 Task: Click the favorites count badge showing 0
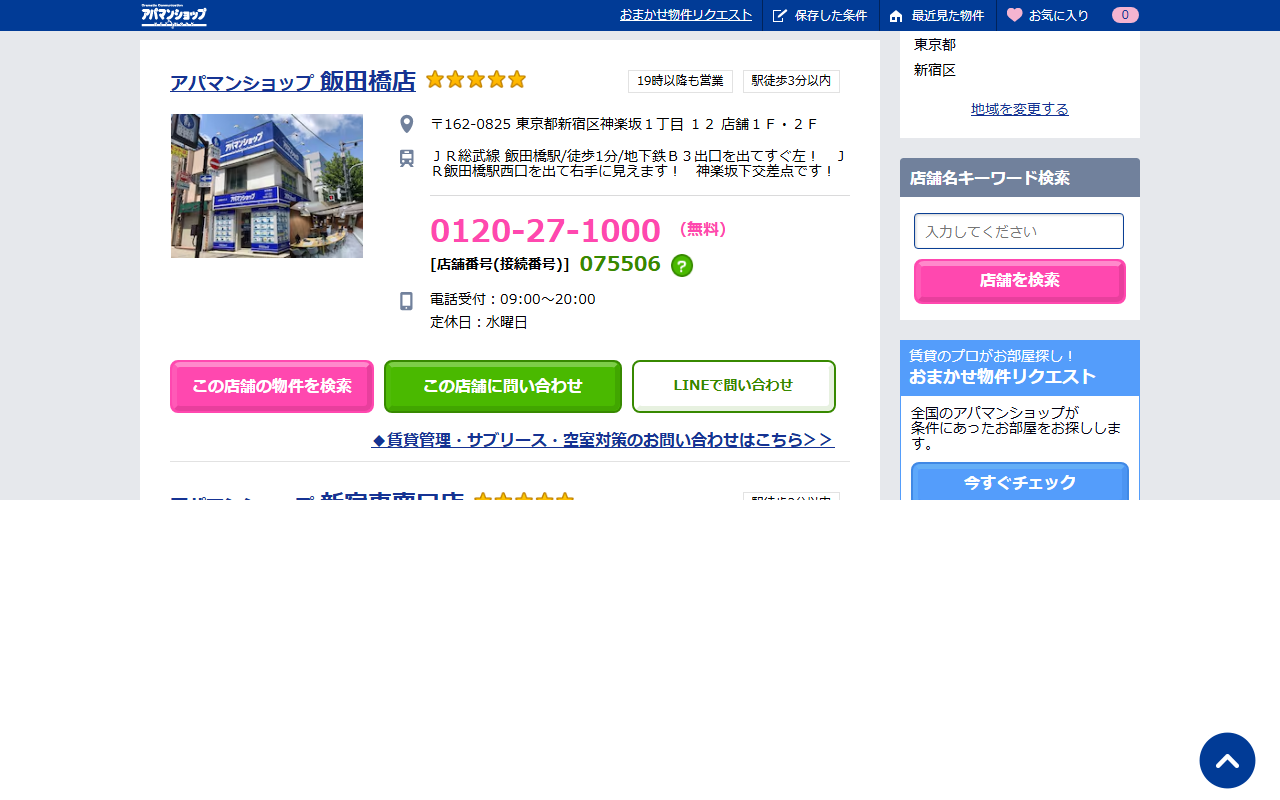(x=1125, y=15)
